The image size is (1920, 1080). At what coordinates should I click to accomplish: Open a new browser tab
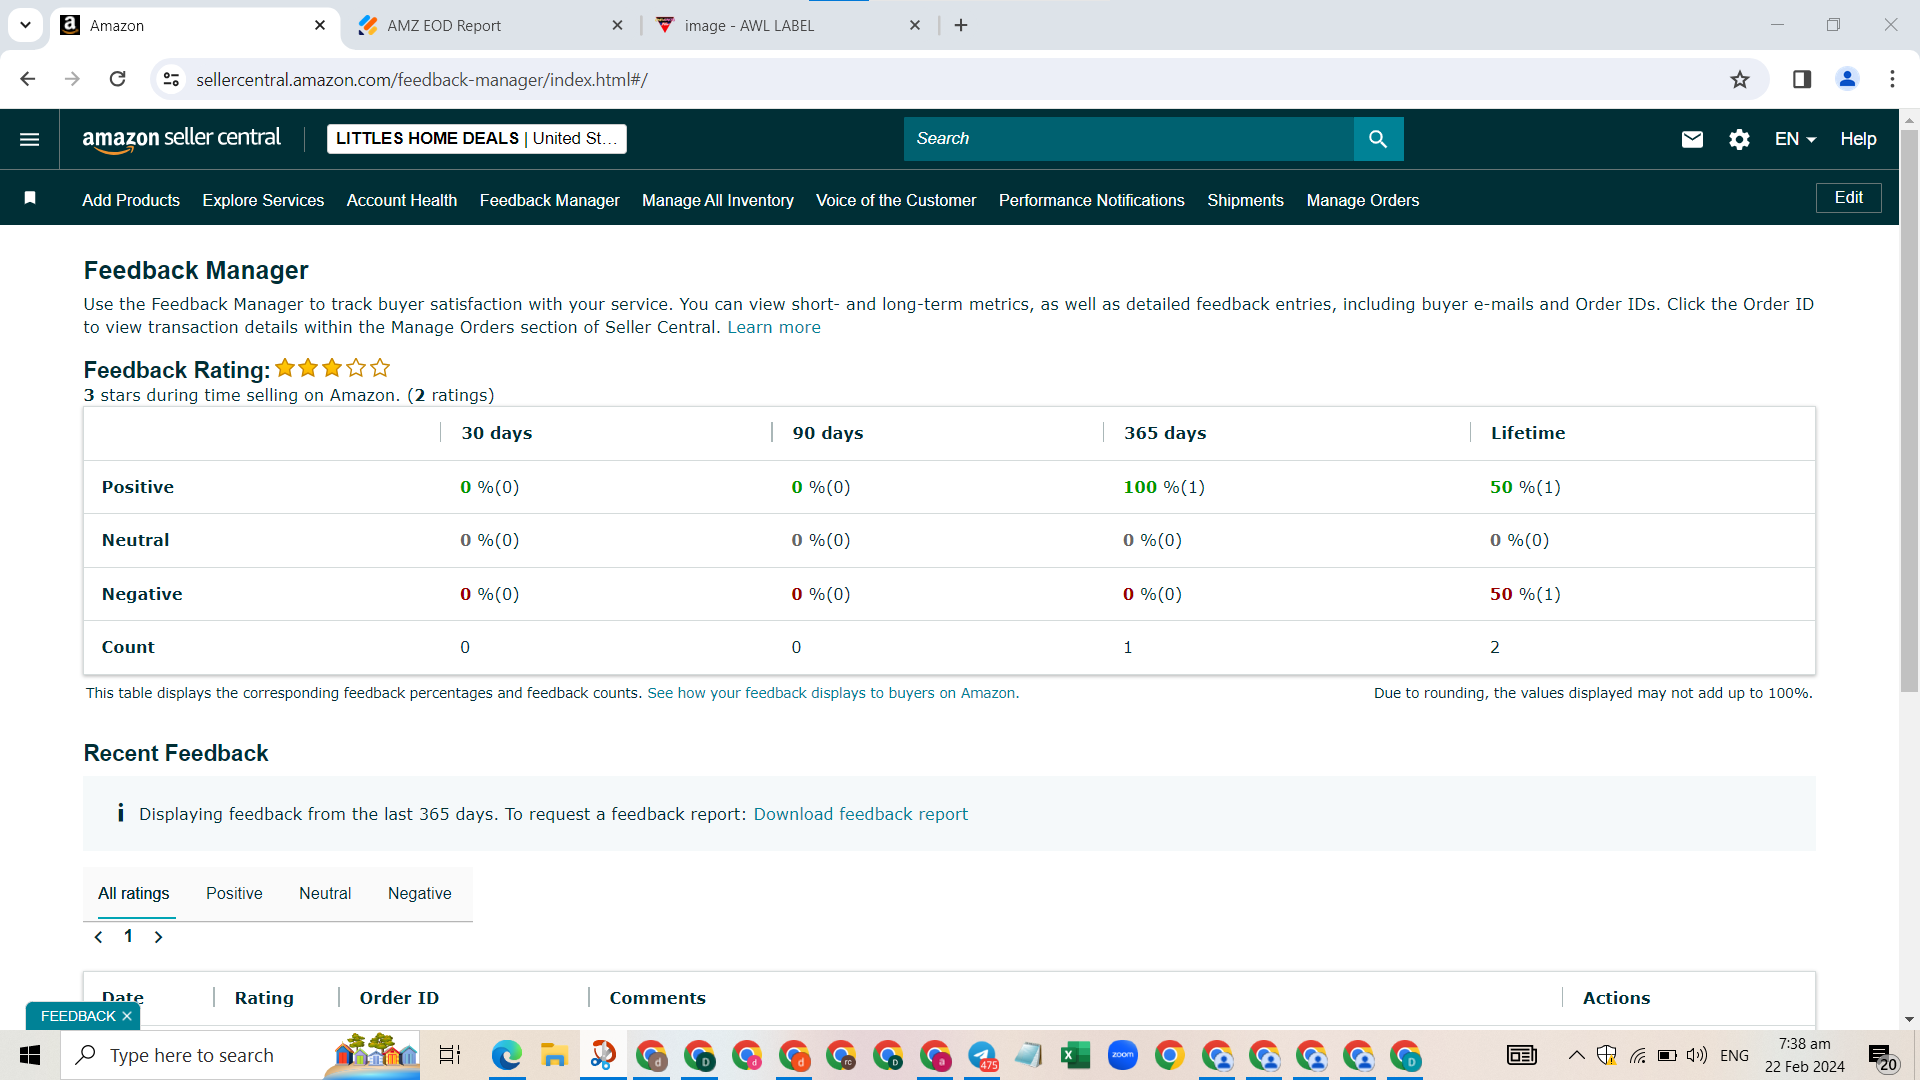pyautogui.click(x=961, y=25)
